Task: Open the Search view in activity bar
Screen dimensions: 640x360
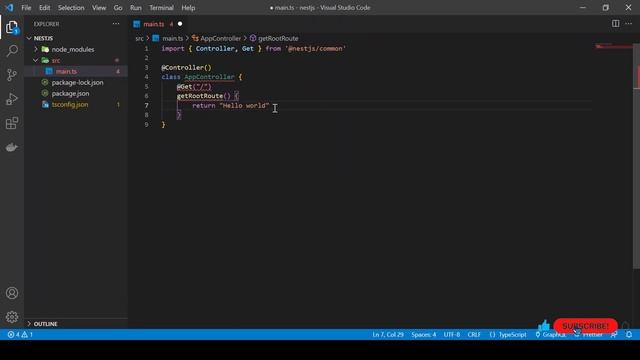Action: [12, 51]
